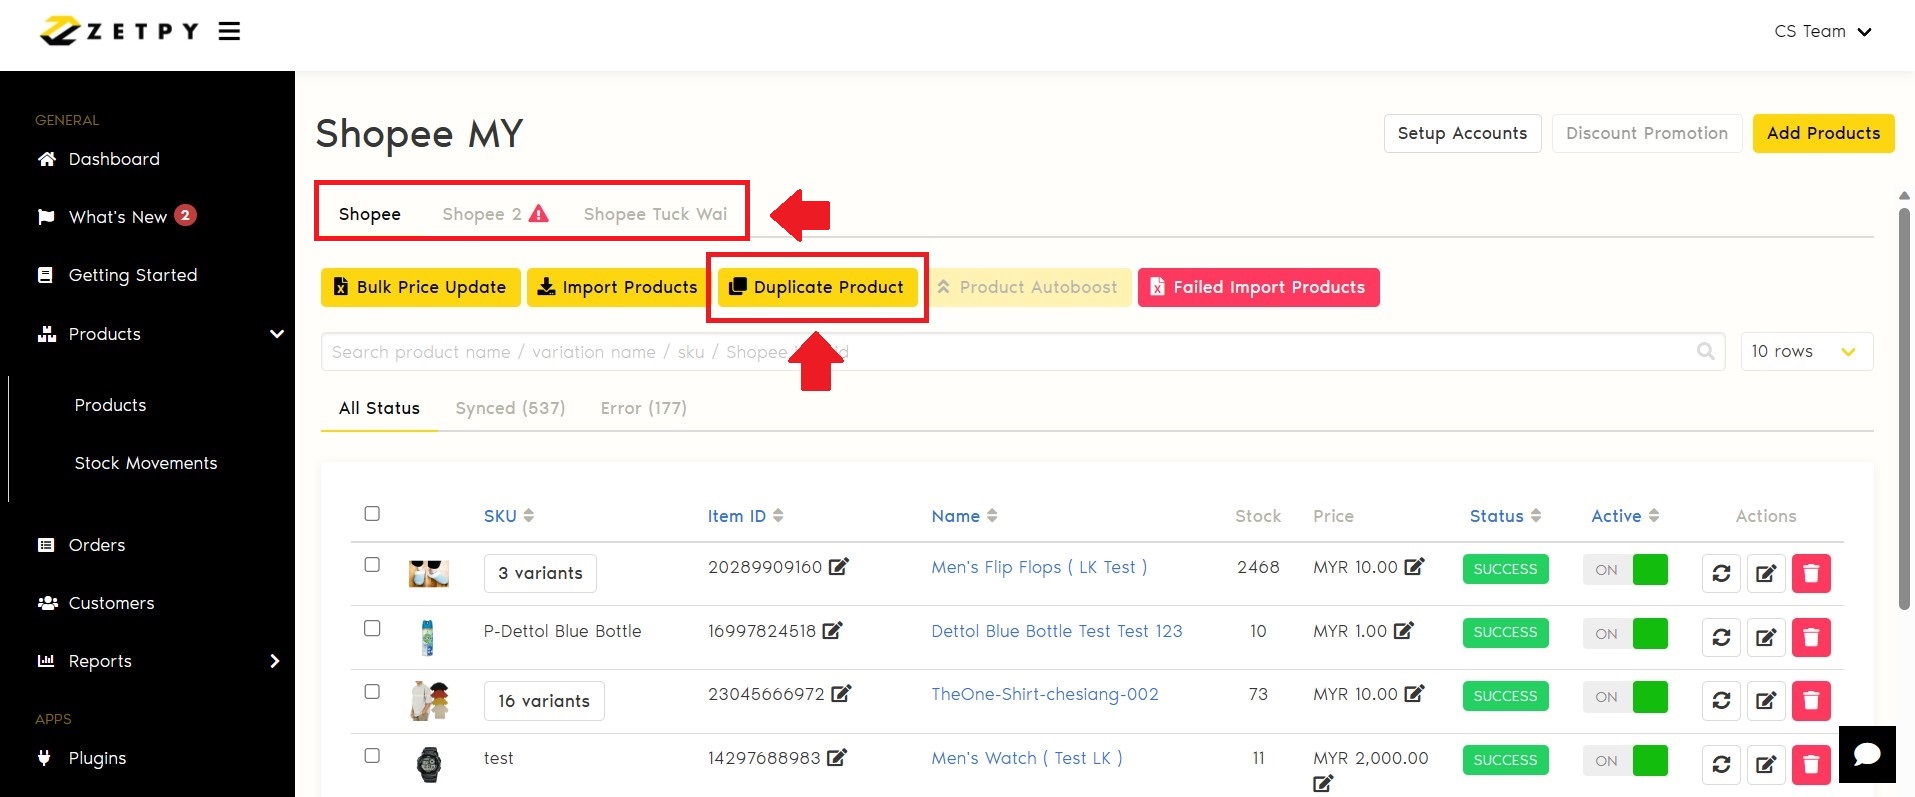
Task: Check the box for Men's Flip Flops row
Action: click(x=372, y=564)
